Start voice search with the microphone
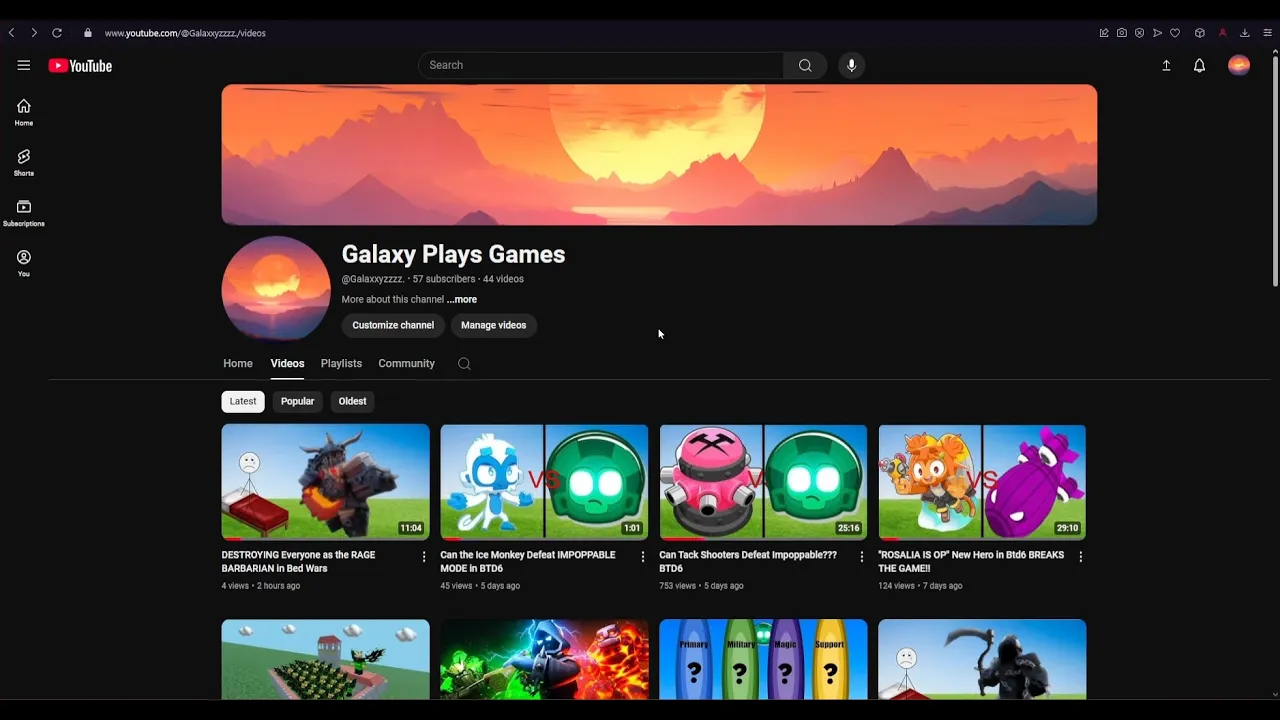Image resolution: width=1280 pixels, height=720 pixels. 851,65
